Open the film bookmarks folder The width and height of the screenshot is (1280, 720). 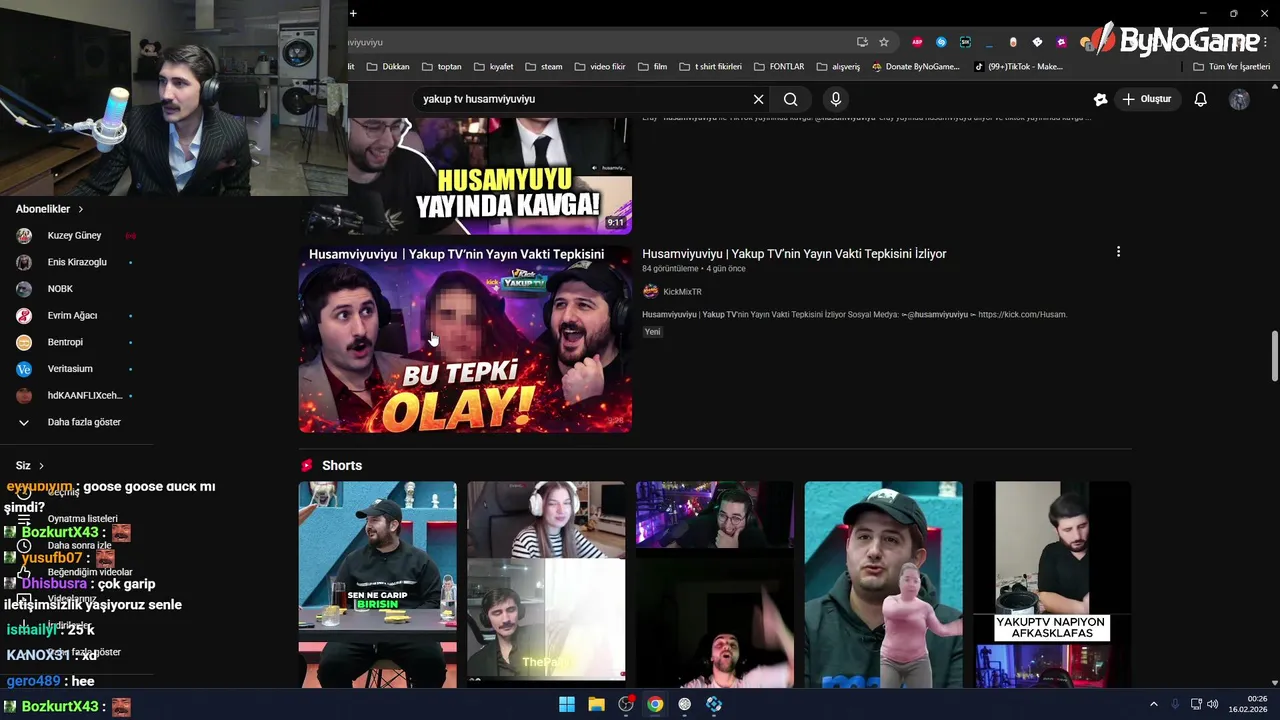[652, 67]
